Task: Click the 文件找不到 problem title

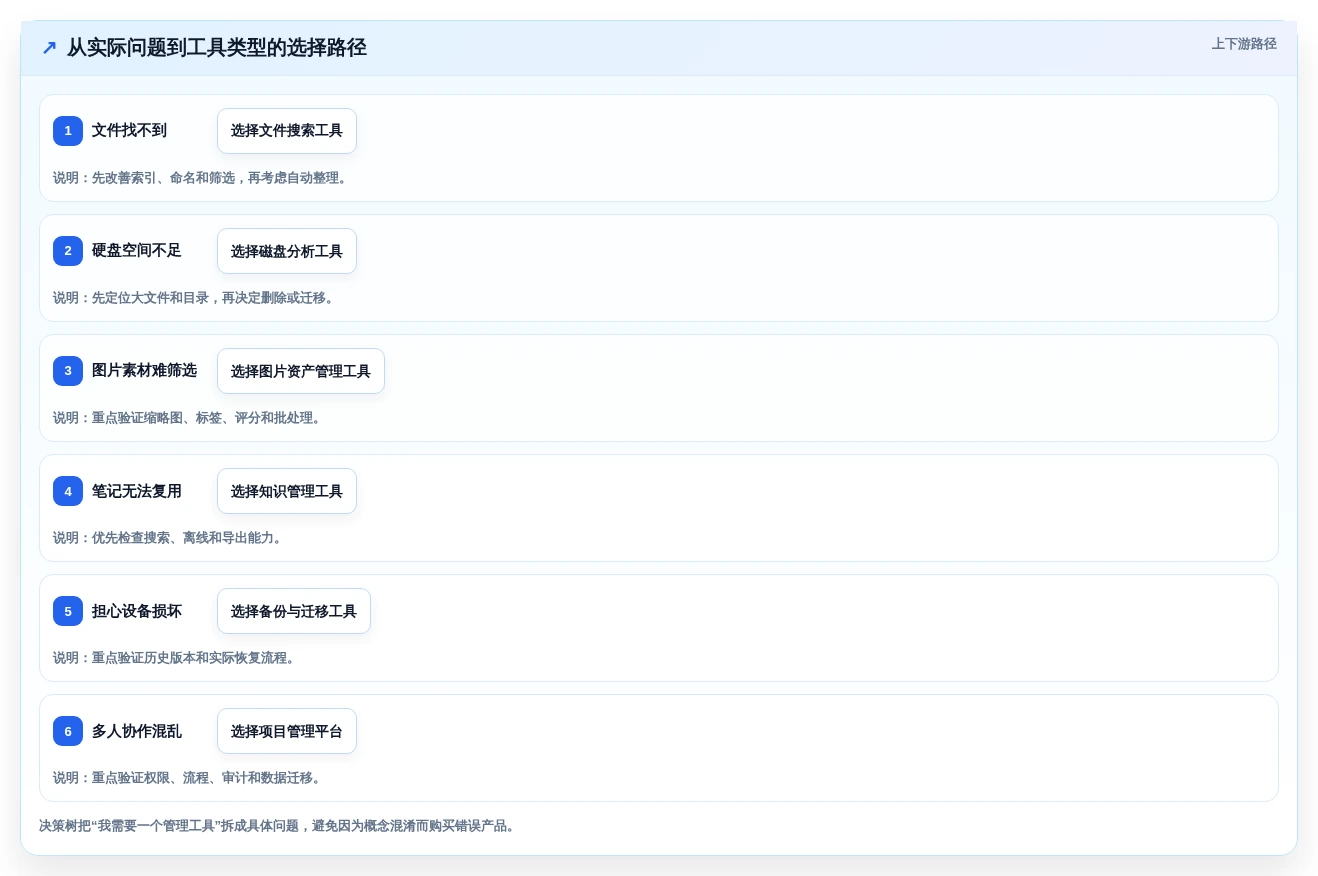Action: pyautogui.click(x=129, y=131)
